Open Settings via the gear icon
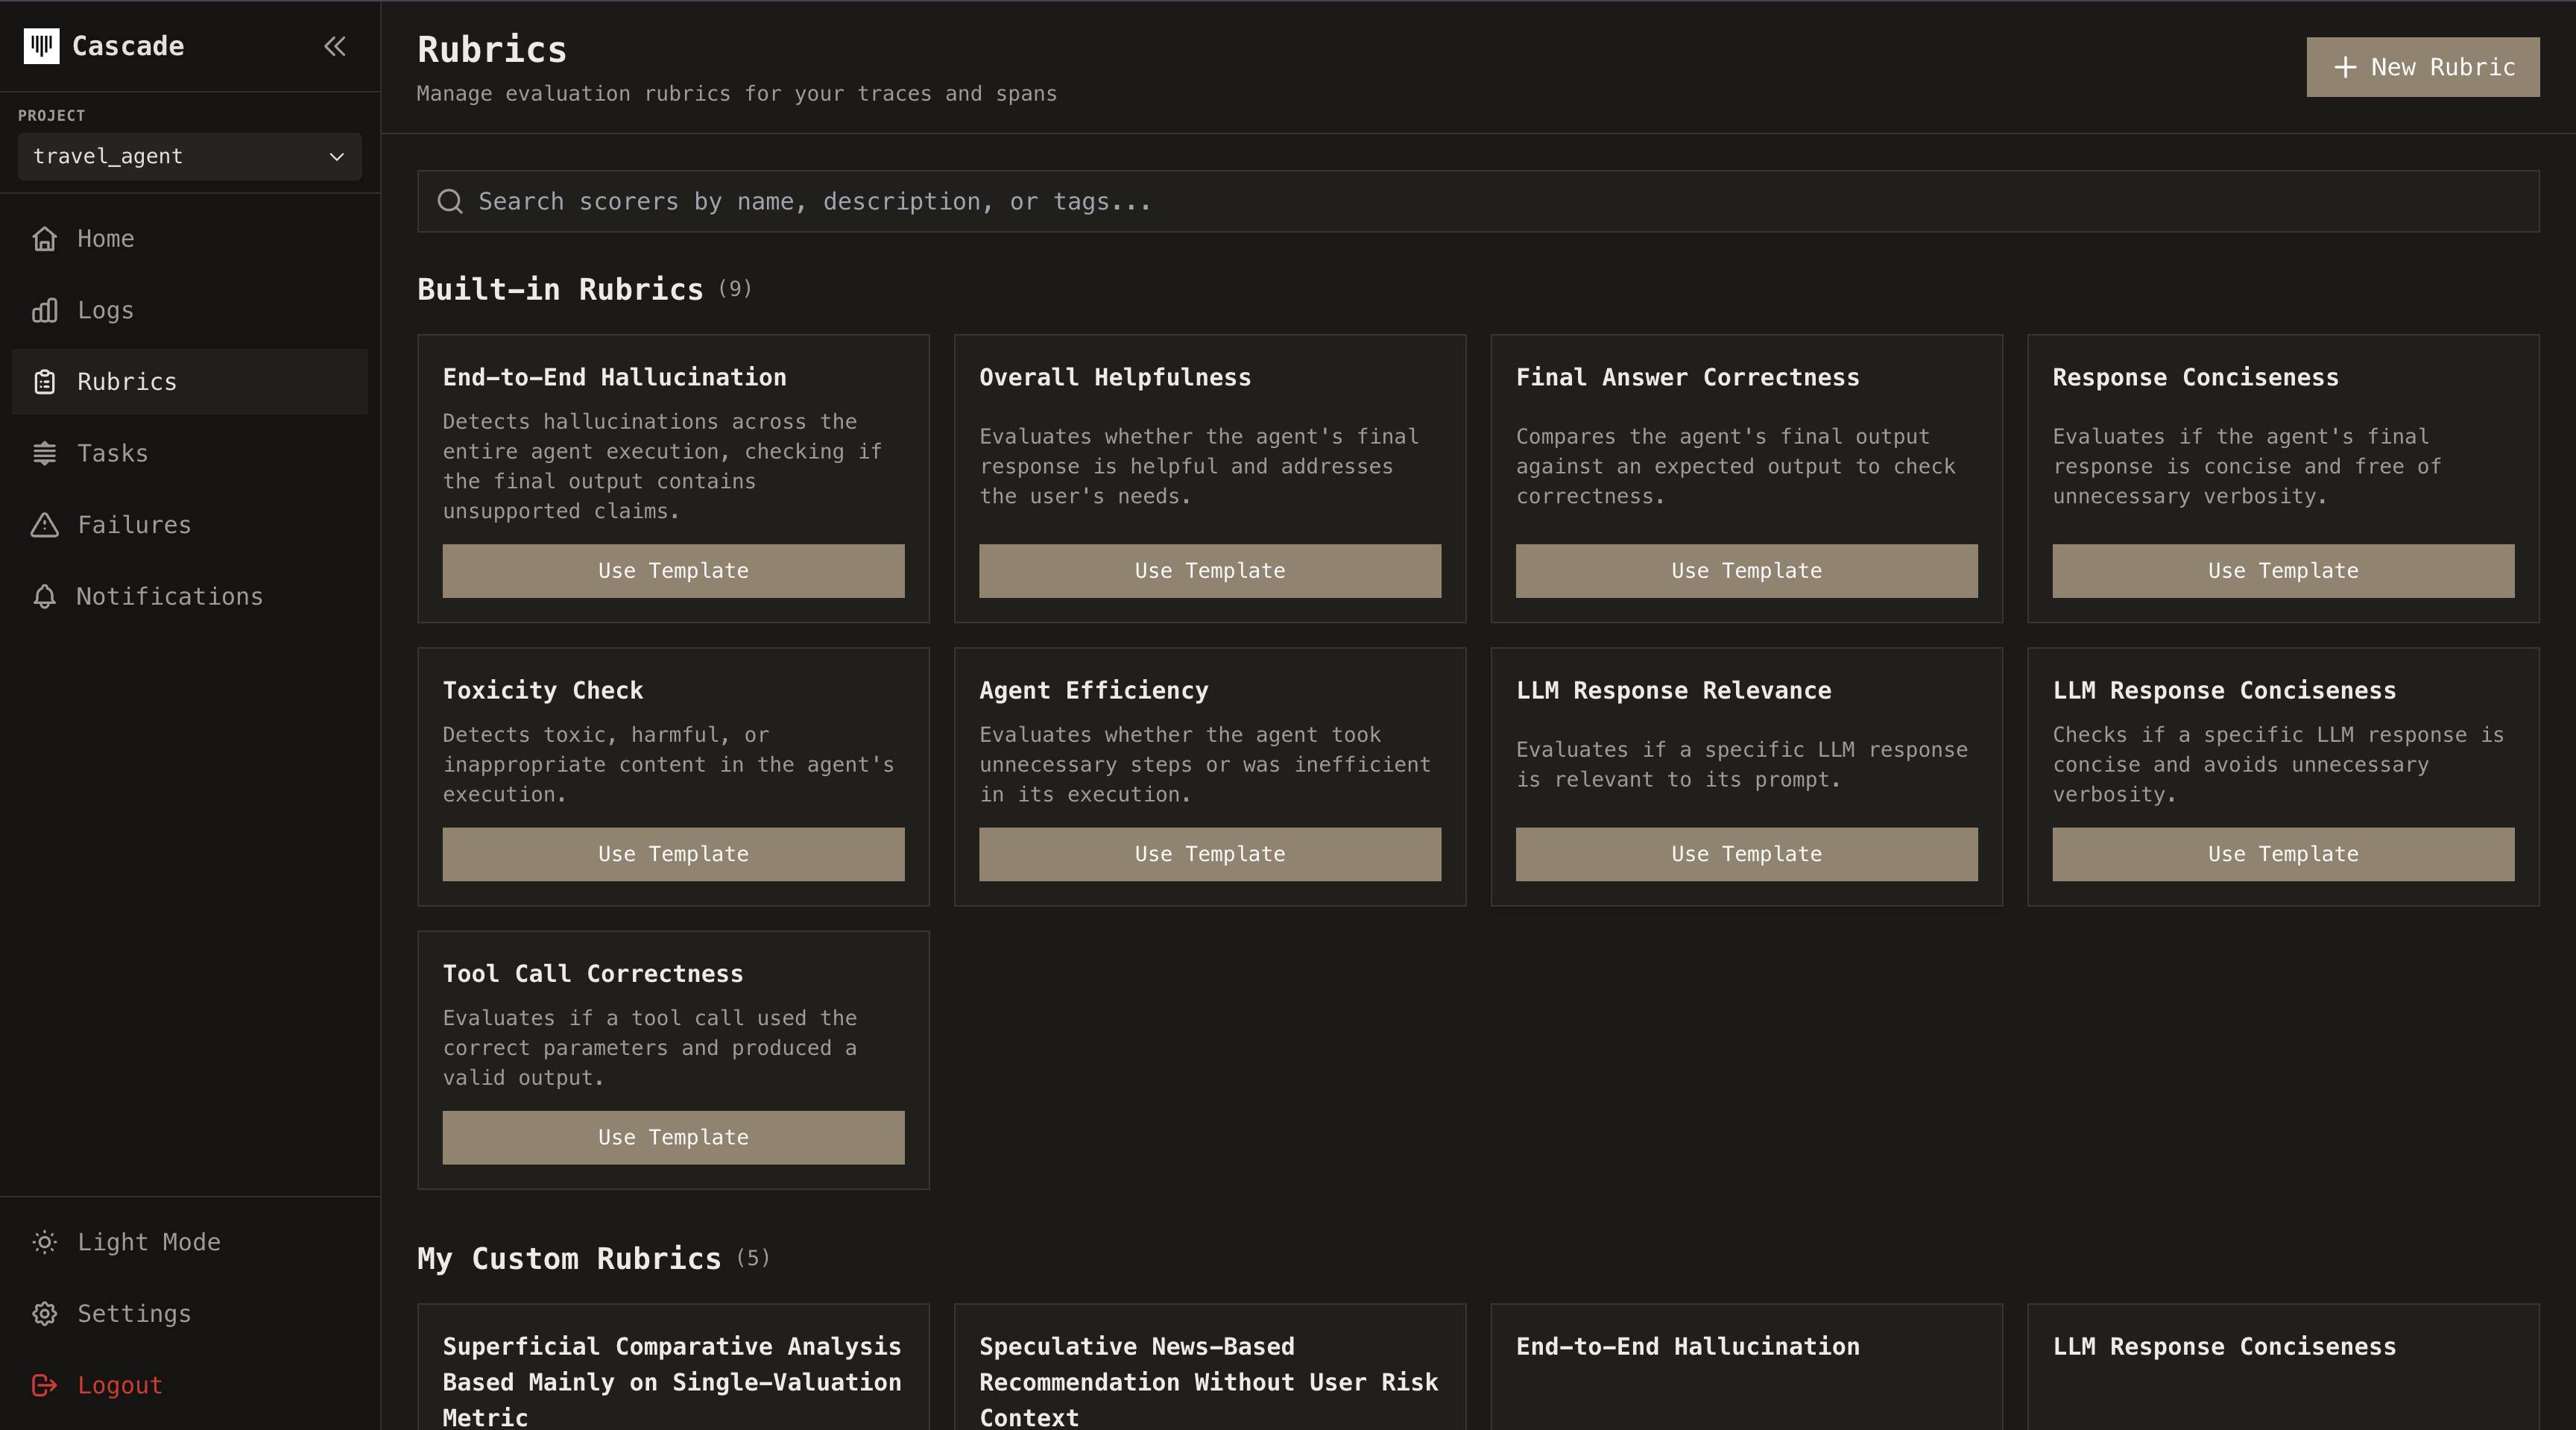 coord(45,1313)
